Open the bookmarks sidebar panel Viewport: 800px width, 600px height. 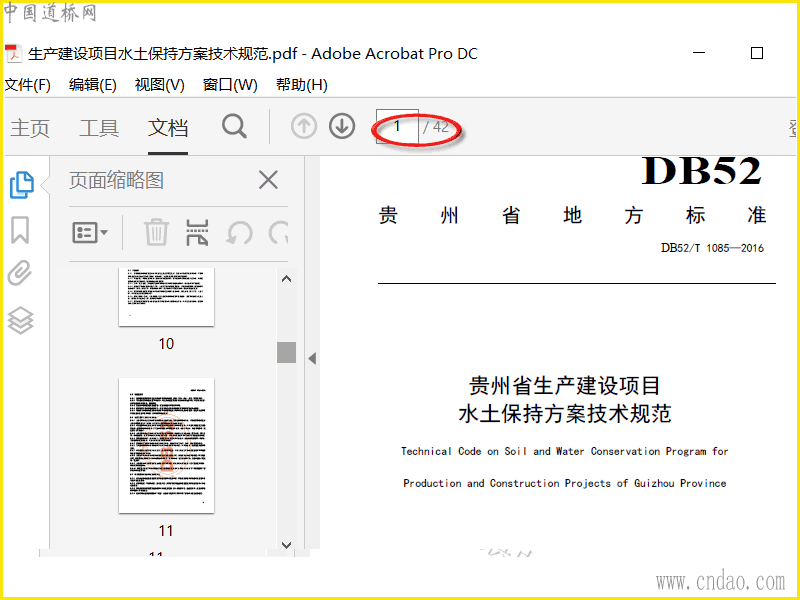pyautogui.click(x=20, y=230)
